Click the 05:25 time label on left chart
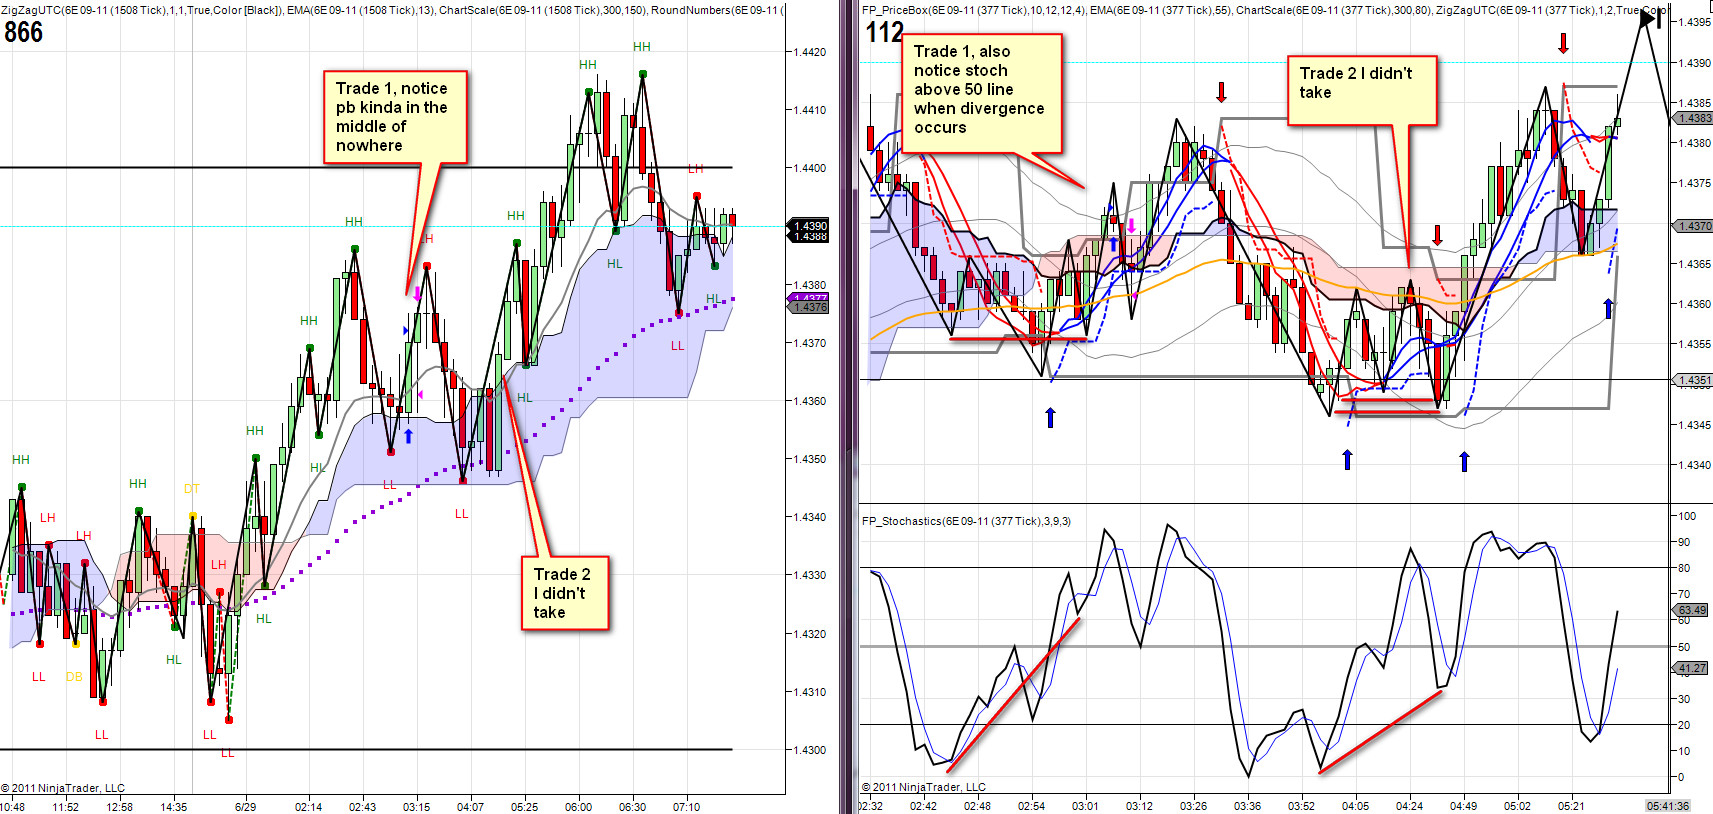Image resolution: width=1713 pixels, height=814 pixels. [x=524, y=807]
